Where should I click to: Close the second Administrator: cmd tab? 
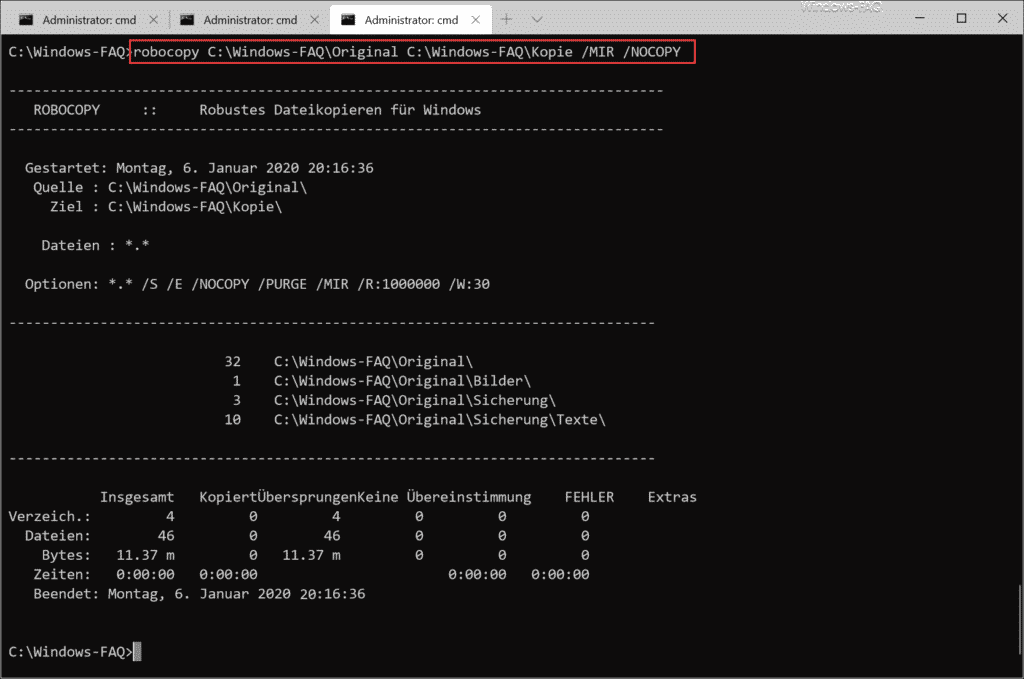(315, 20)
